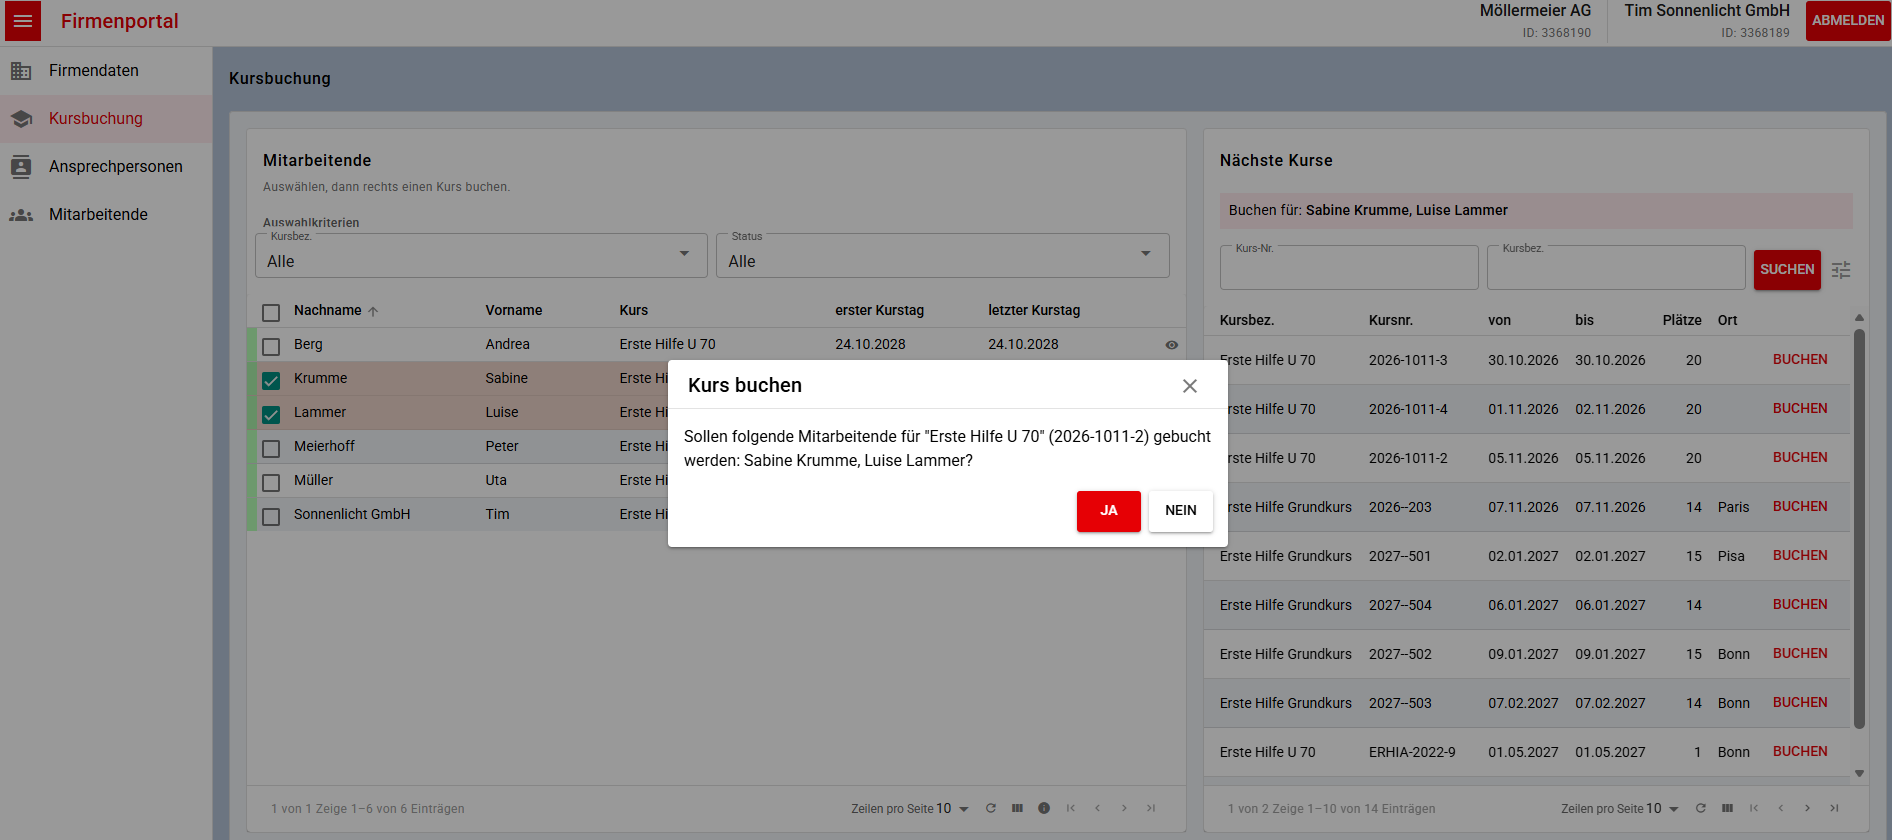Check the checkbox for Berg
Viewport: 1892px width, 840px height.
tap(271, 346)
